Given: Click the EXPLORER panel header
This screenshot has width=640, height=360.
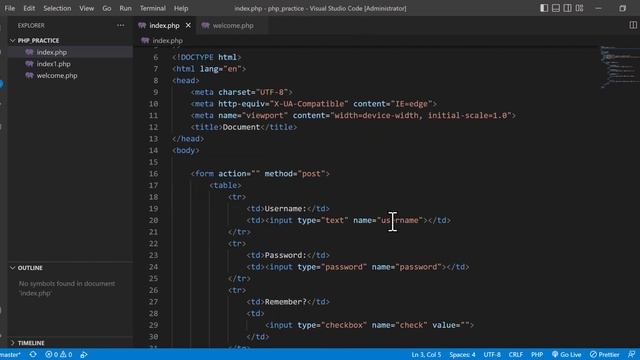Looking at the screenshot, I should (x=31, y=25).
